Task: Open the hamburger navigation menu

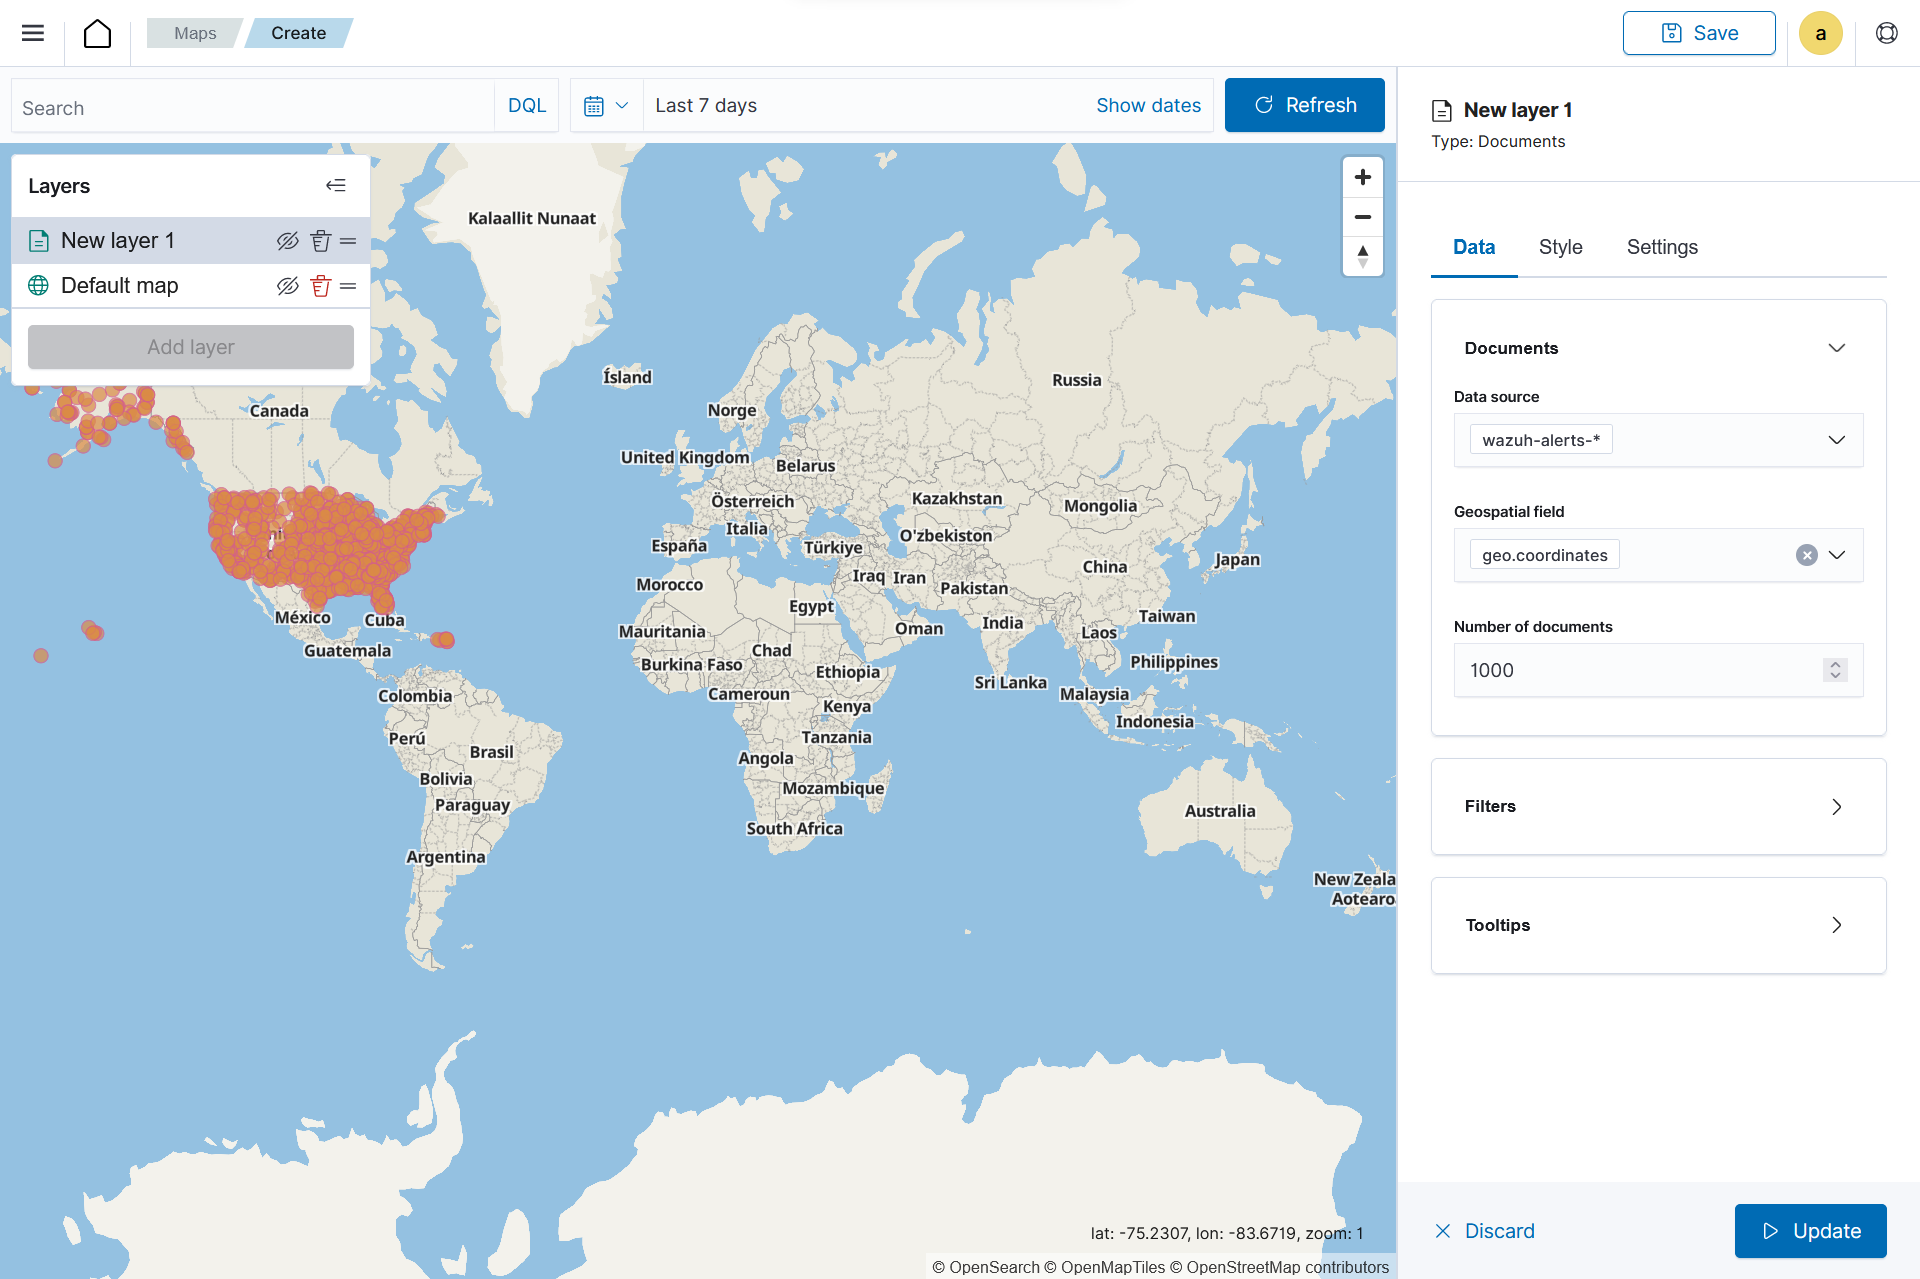Action: 33,33
